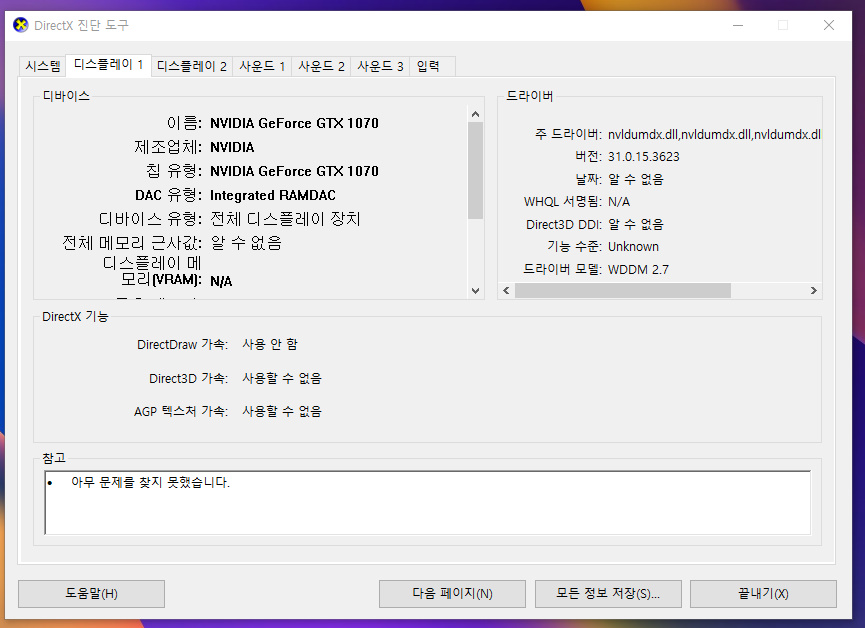Image resolution: width=865 pixels, height=628 pixels.
Task: Click the driver version 31.0.15.3623
Action: [644, 157]
